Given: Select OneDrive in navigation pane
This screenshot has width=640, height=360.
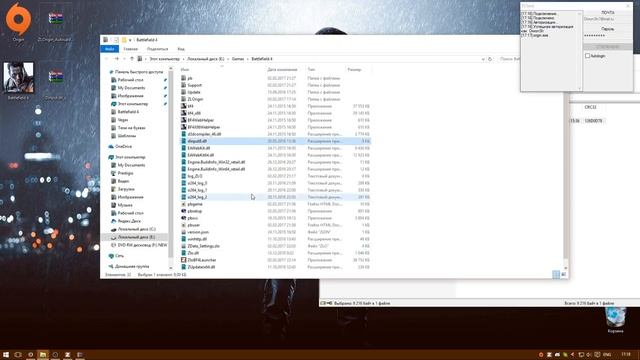Looking at the screenshot, I should (x=120, y=146).
